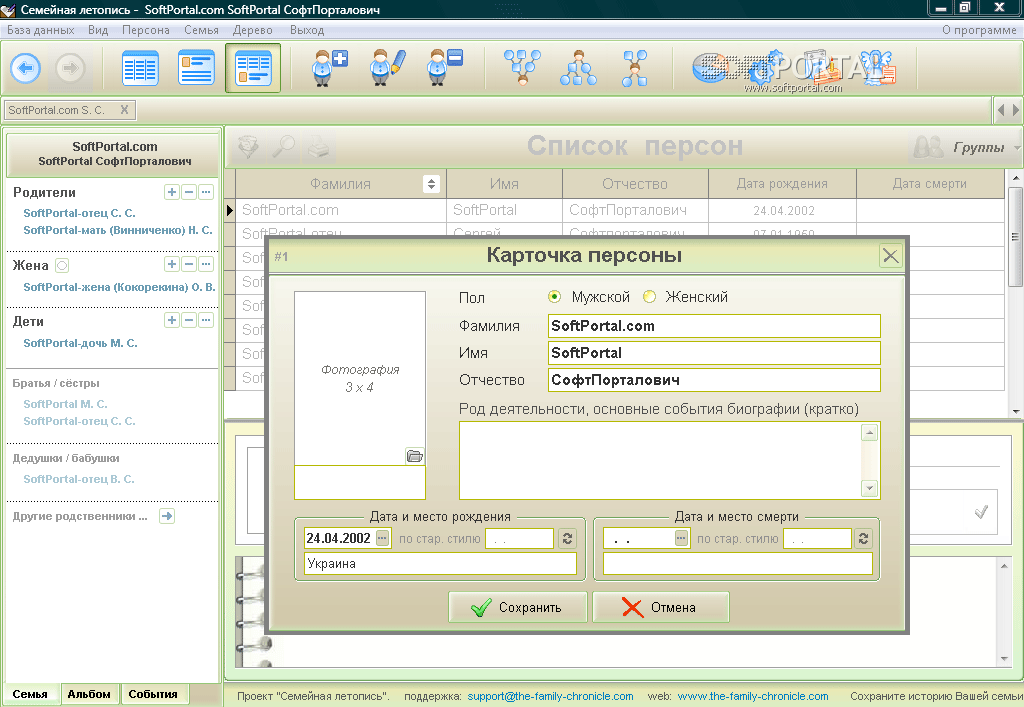The width and height of the screenshot is (1024, 707).
Task: Click the Отмена button
Action: (x=660, y=607)
